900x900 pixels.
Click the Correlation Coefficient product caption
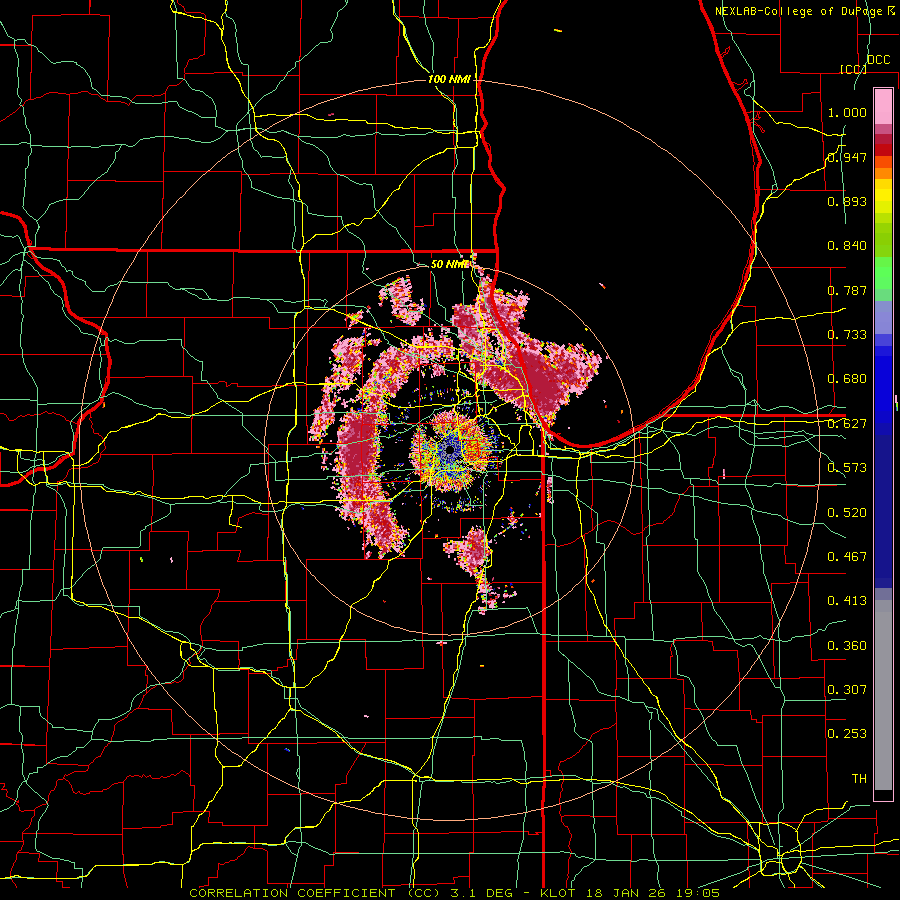454,893
